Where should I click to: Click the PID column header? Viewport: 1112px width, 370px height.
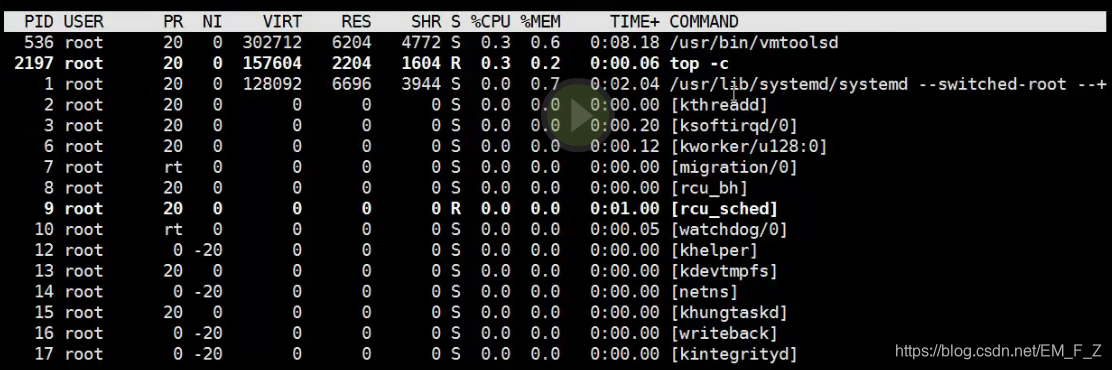(x=39, y=22)
